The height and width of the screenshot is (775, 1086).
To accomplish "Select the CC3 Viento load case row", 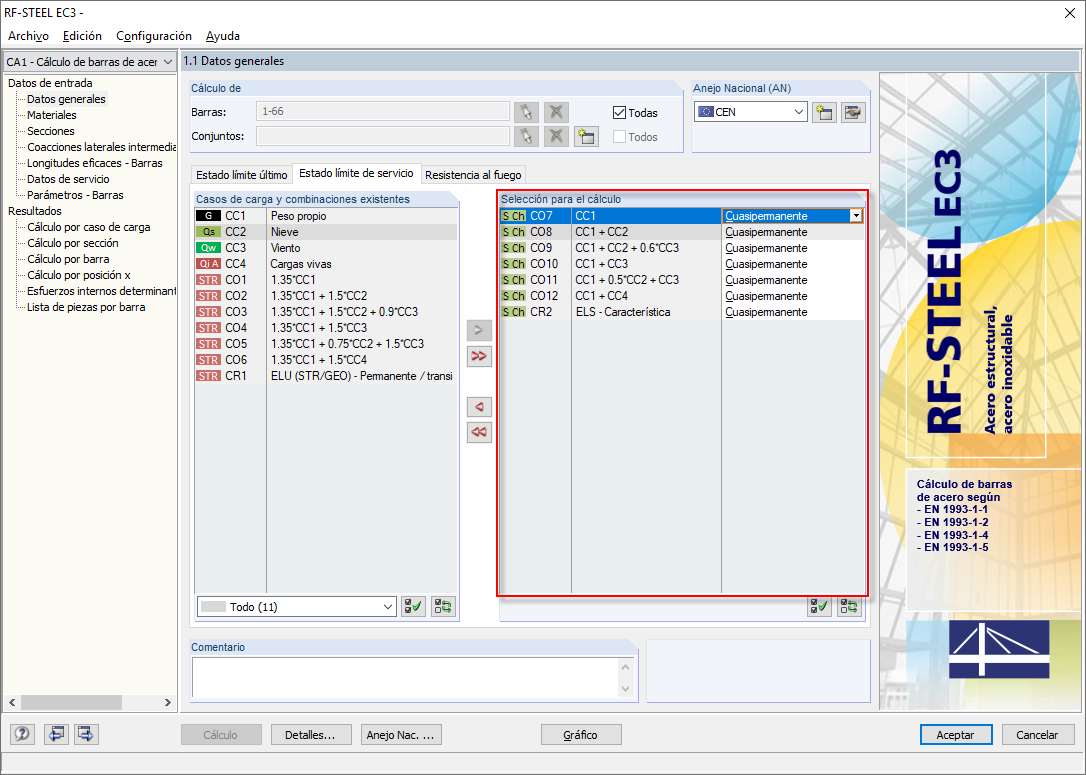I will [326, 248].
